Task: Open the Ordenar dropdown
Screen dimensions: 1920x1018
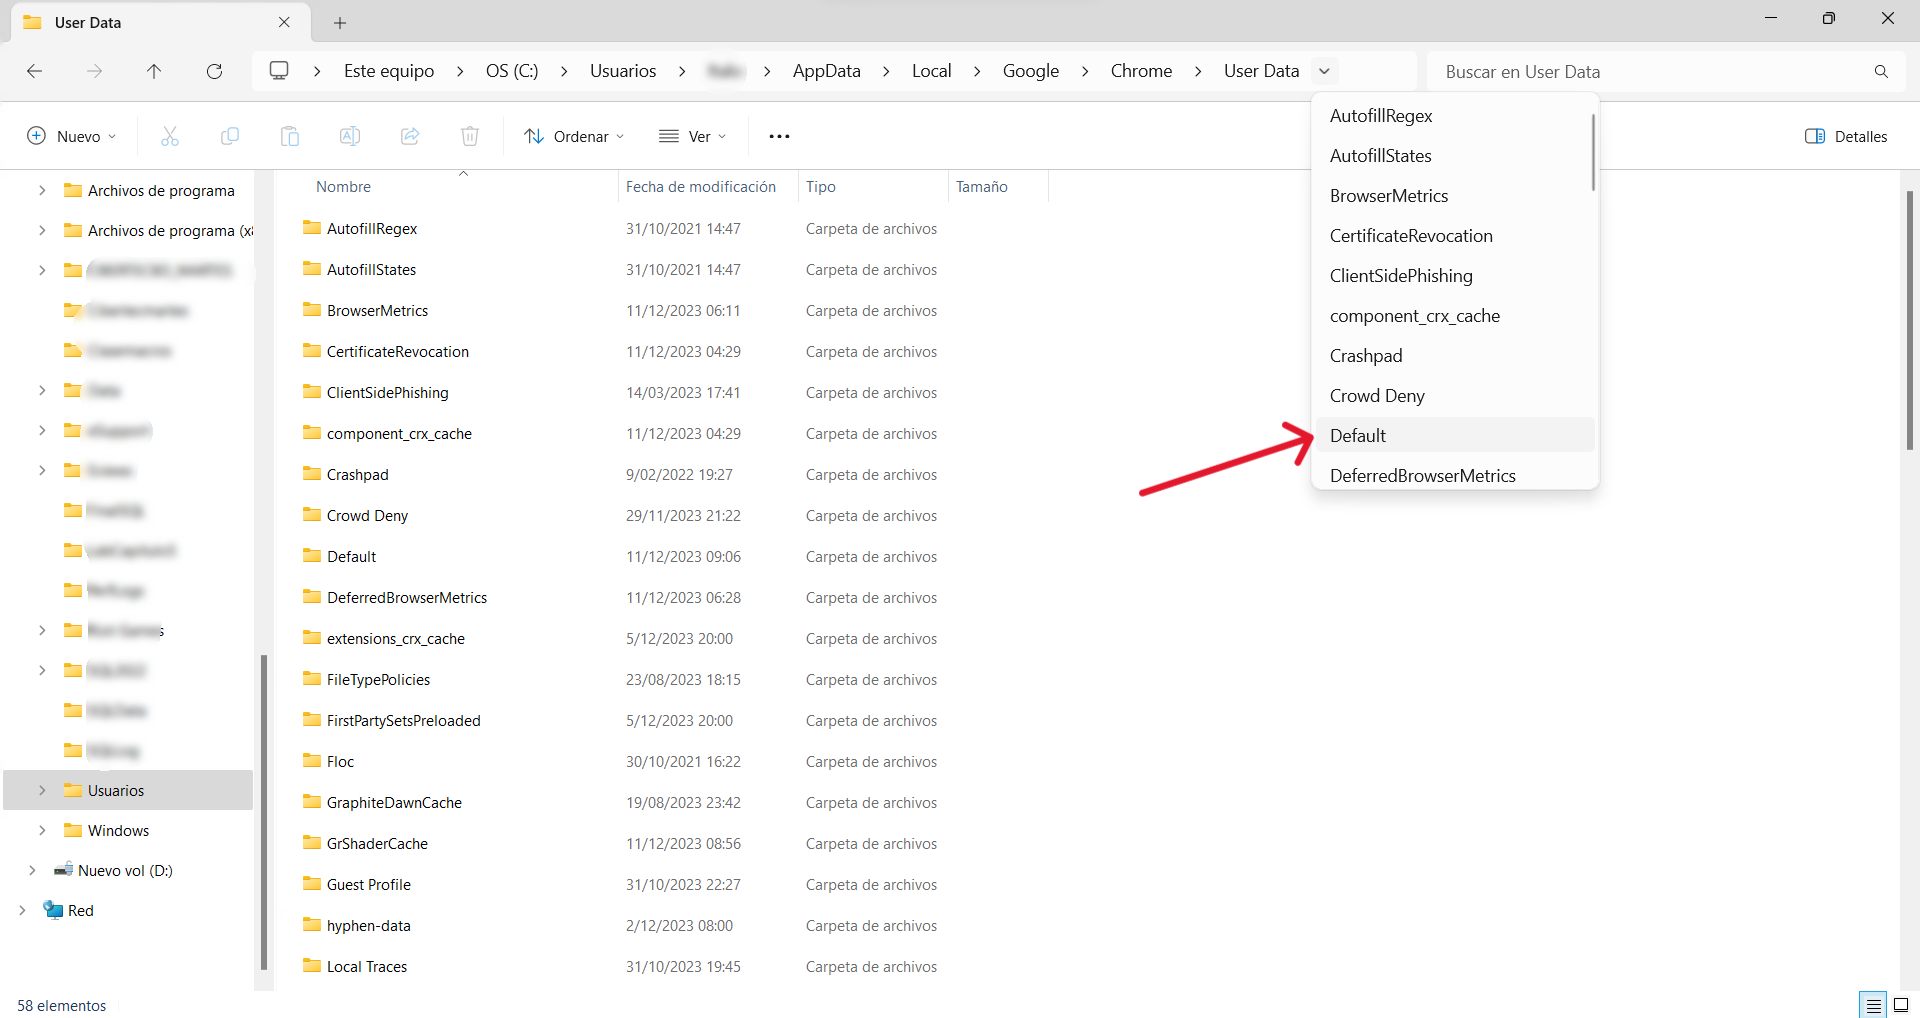Action: click(574, 136)
